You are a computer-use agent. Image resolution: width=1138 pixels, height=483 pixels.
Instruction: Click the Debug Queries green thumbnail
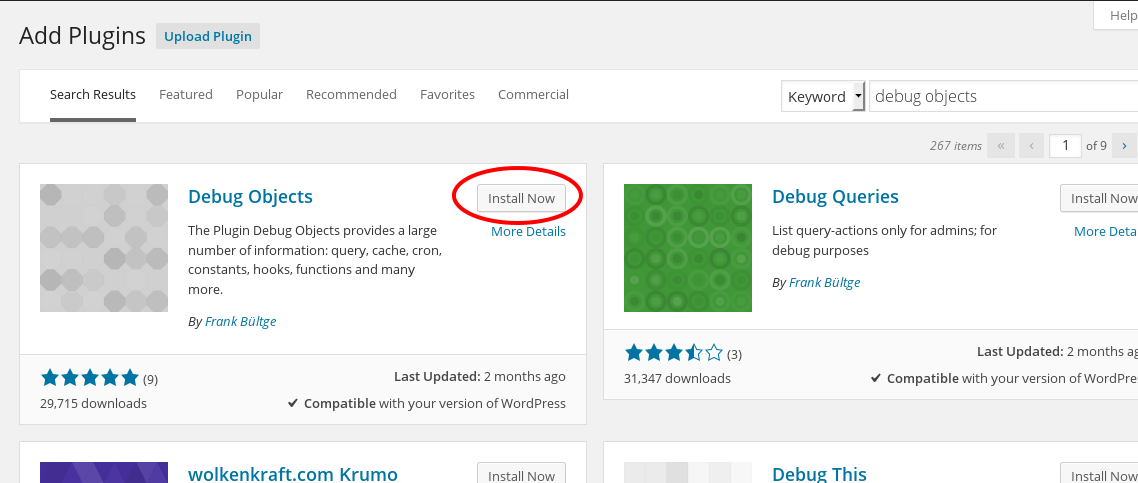point(688,248)
